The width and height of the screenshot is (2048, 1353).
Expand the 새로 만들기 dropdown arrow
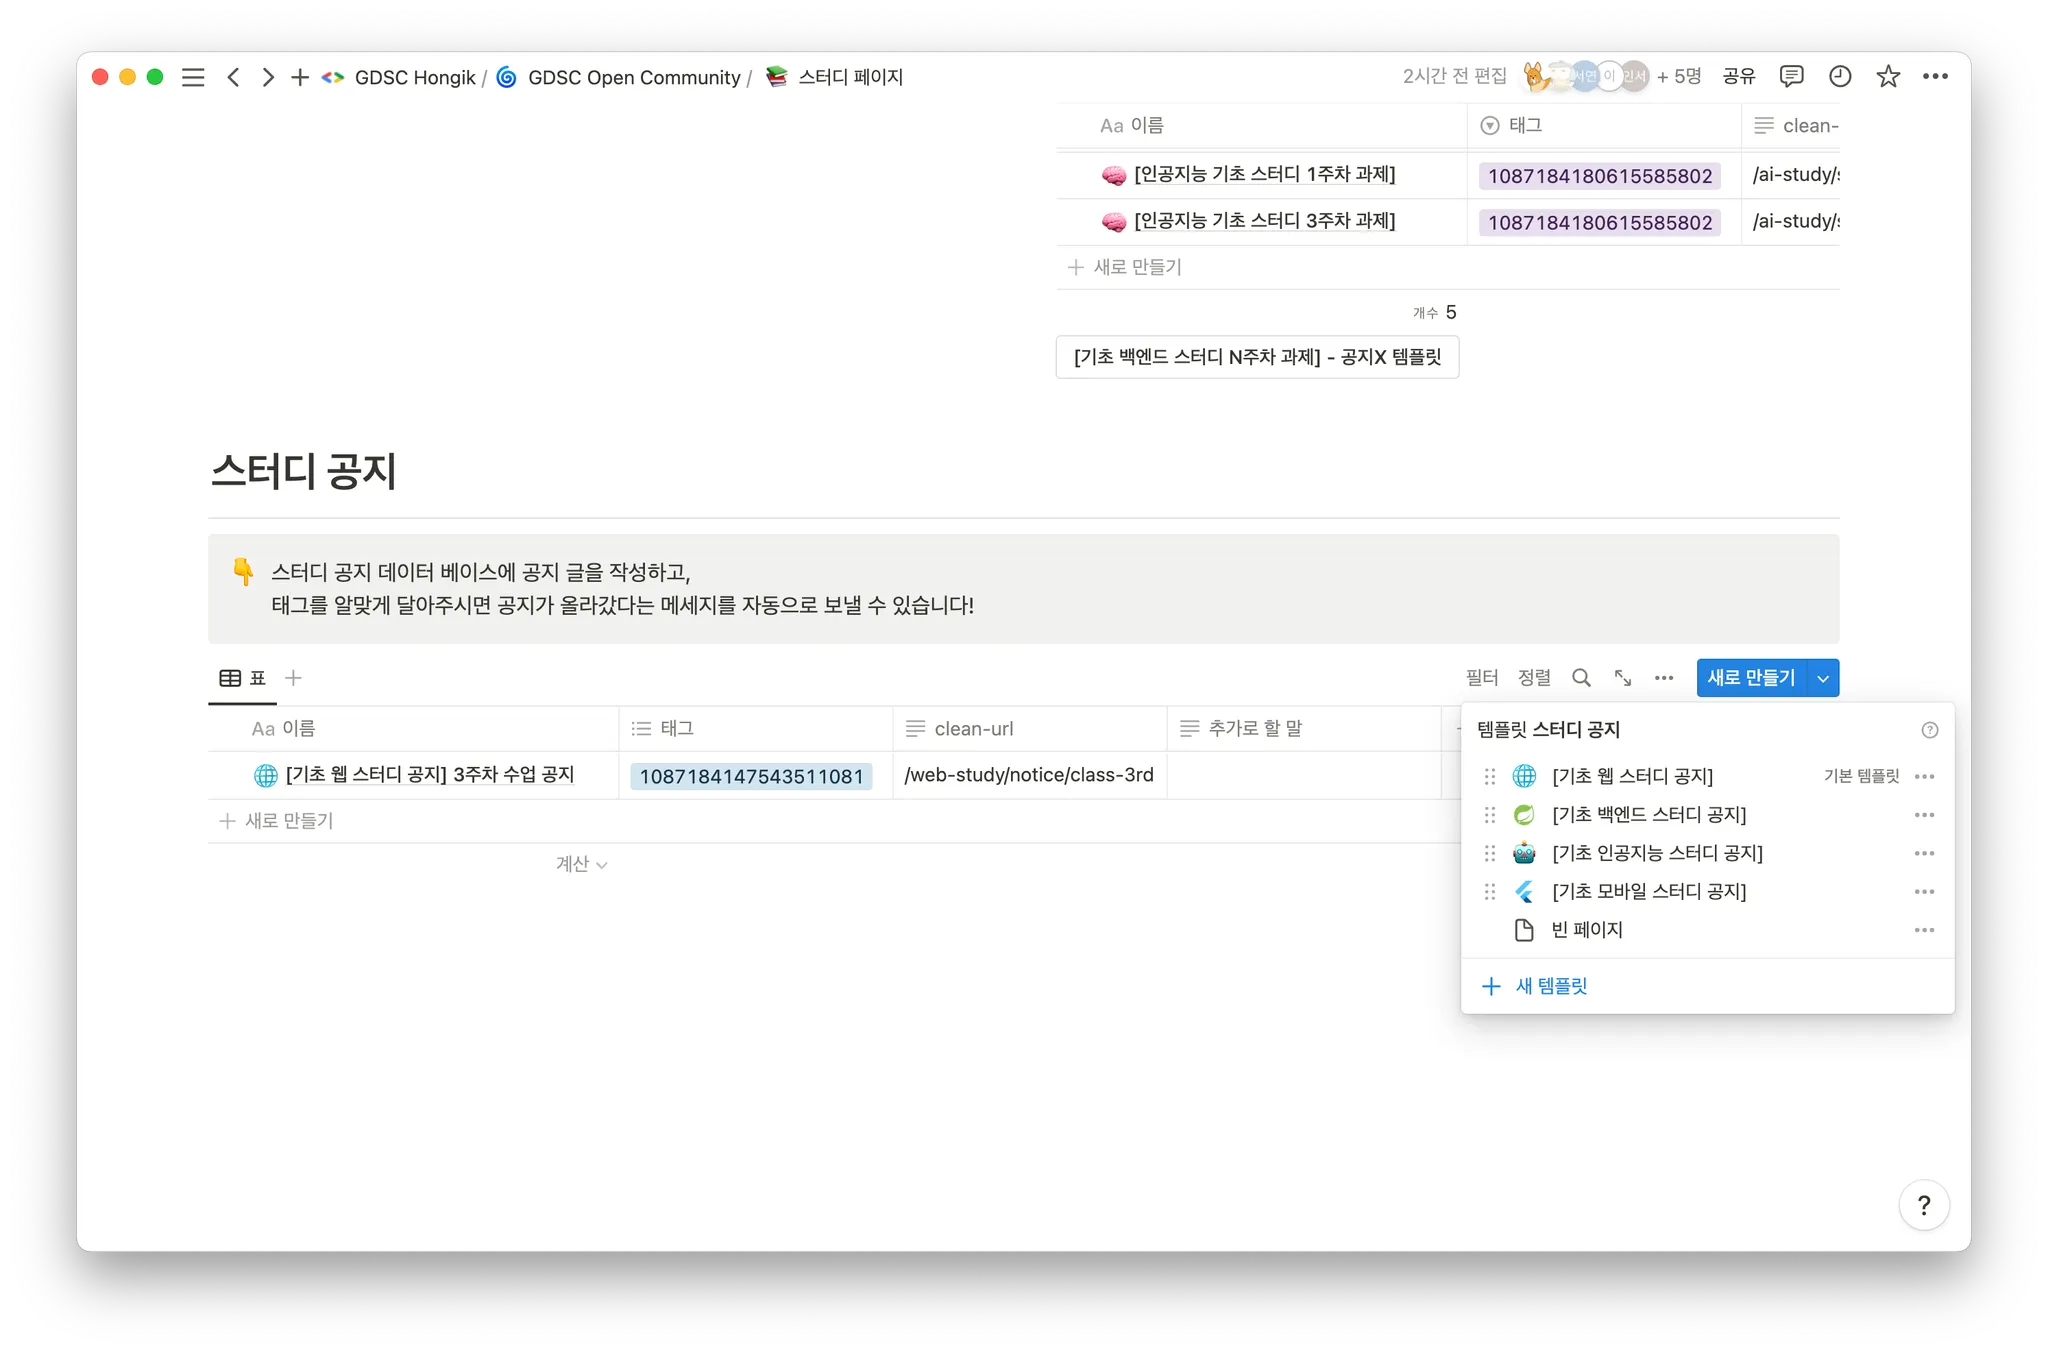(1823, 678)
